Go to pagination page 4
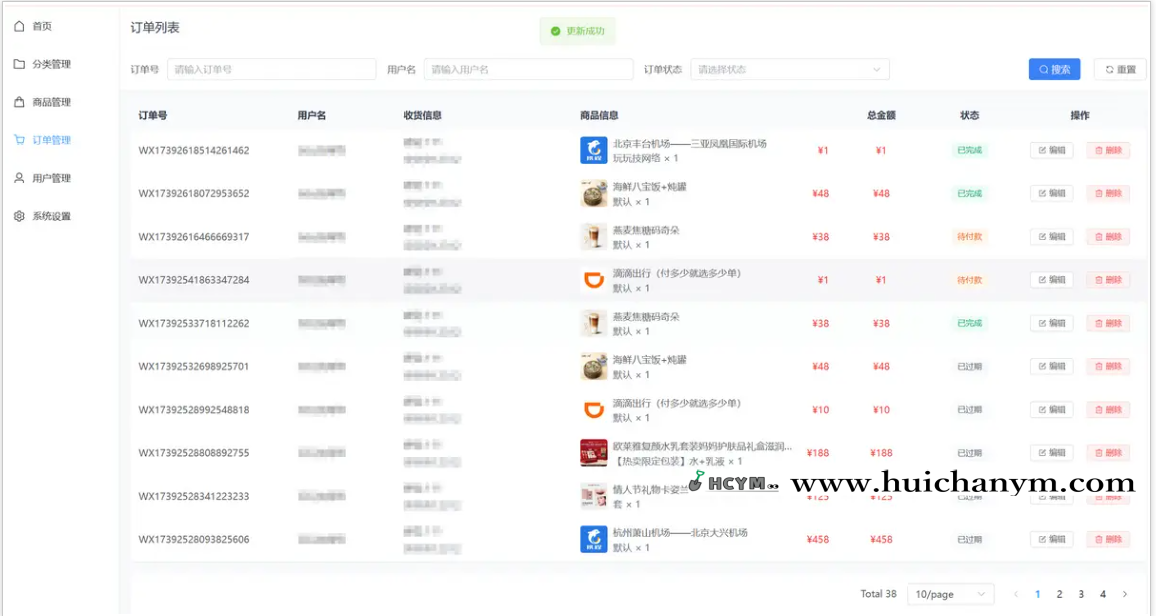The width and height of the screenshot is (1156, 616). [1103, 594]
